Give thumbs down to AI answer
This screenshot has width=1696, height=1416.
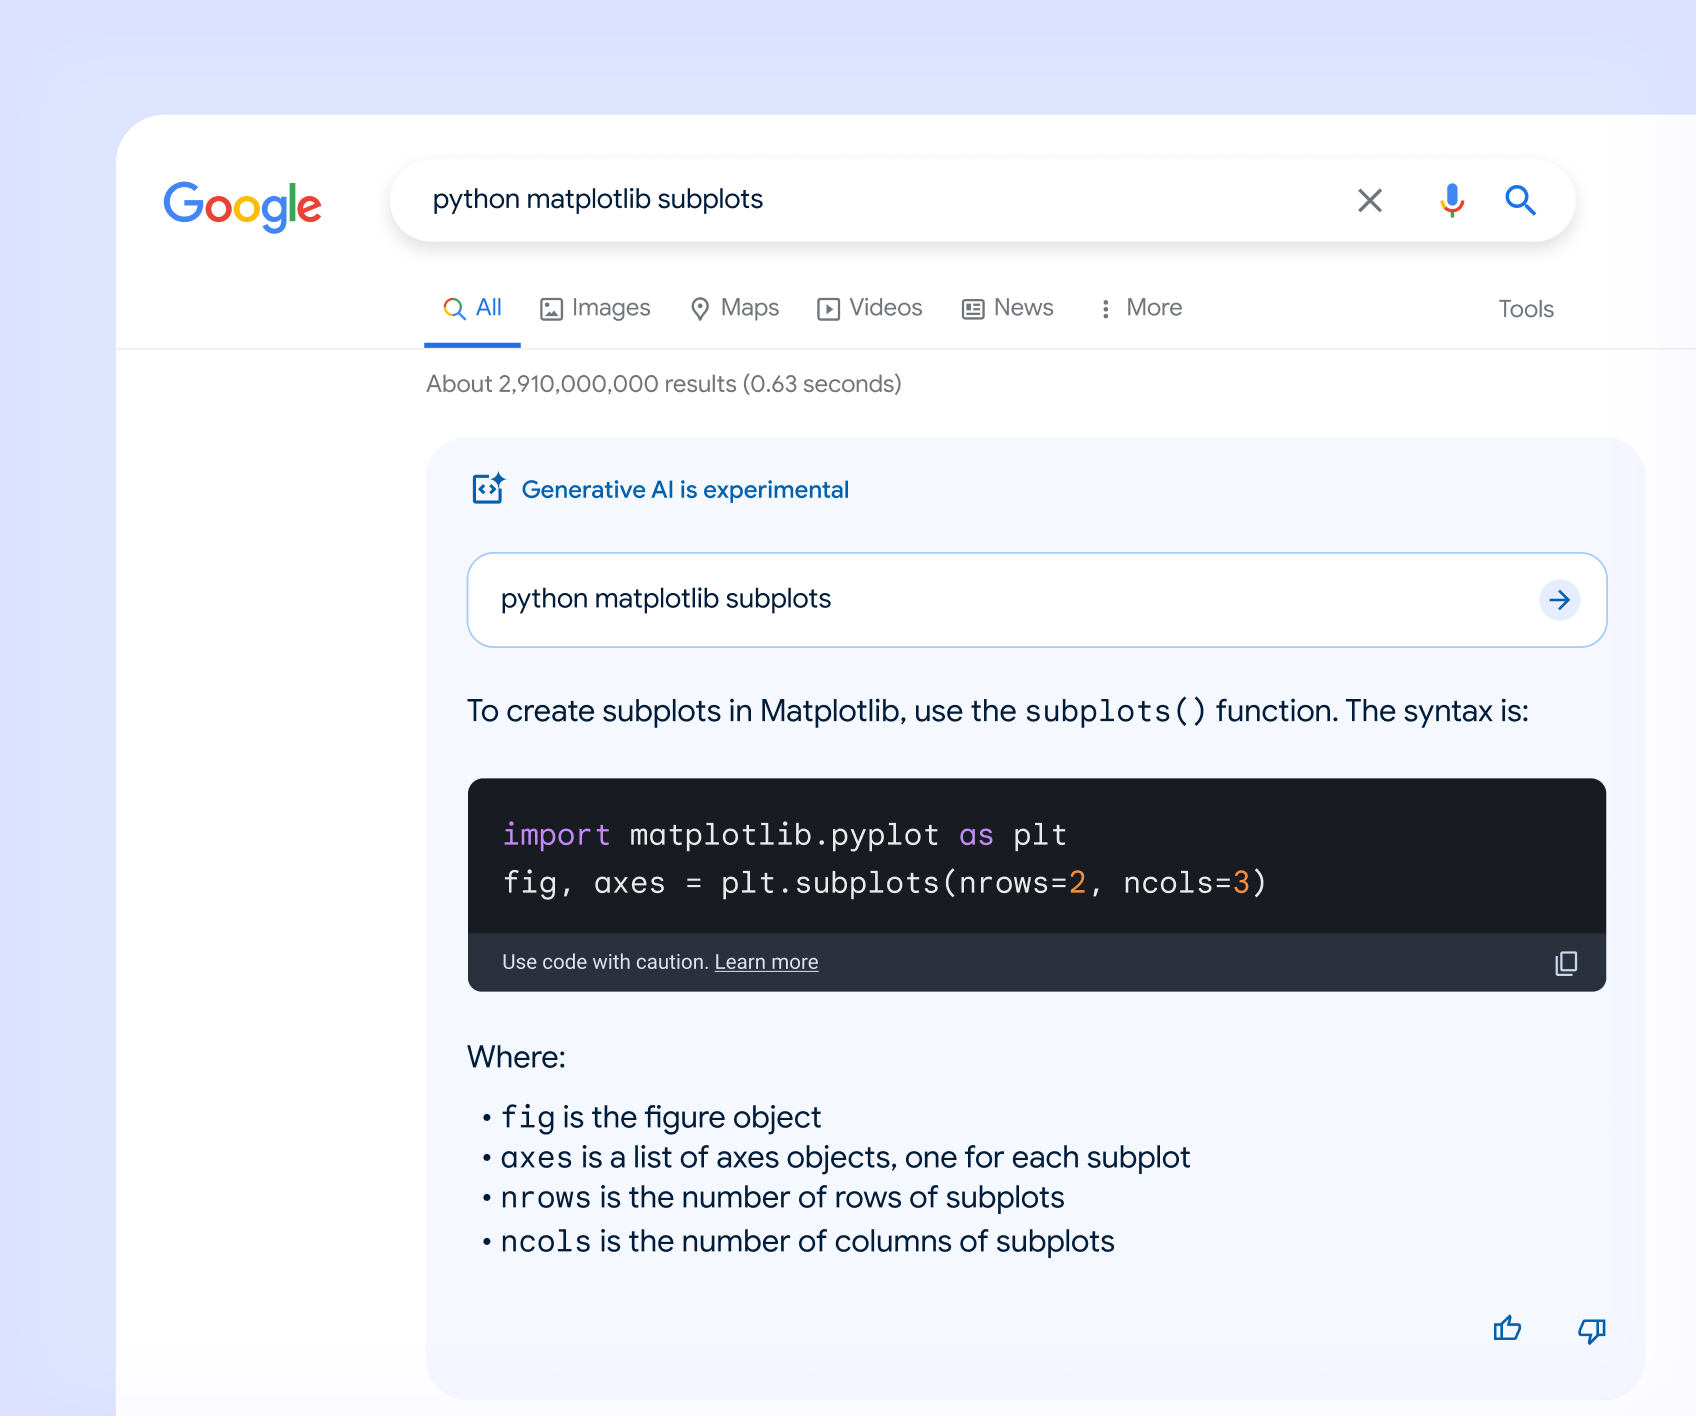coord(1590,1329)
